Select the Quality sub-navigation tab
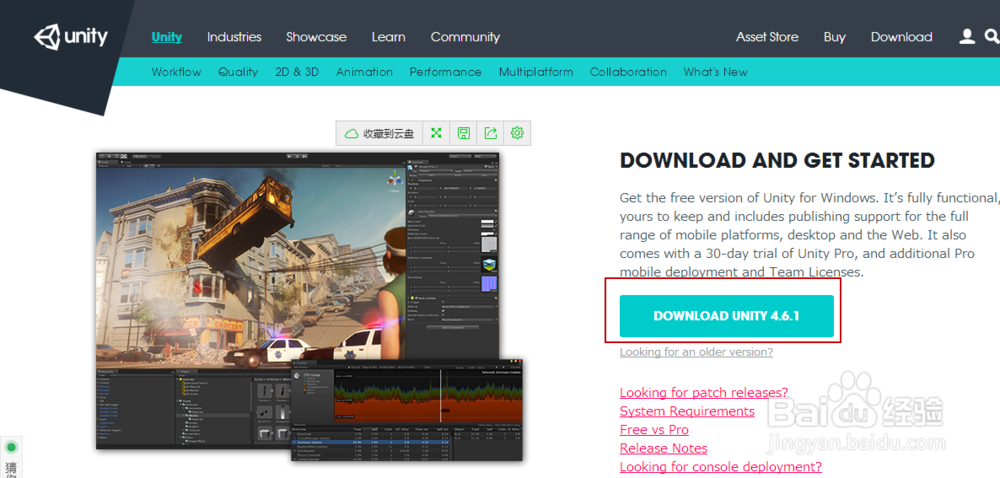 238,72
